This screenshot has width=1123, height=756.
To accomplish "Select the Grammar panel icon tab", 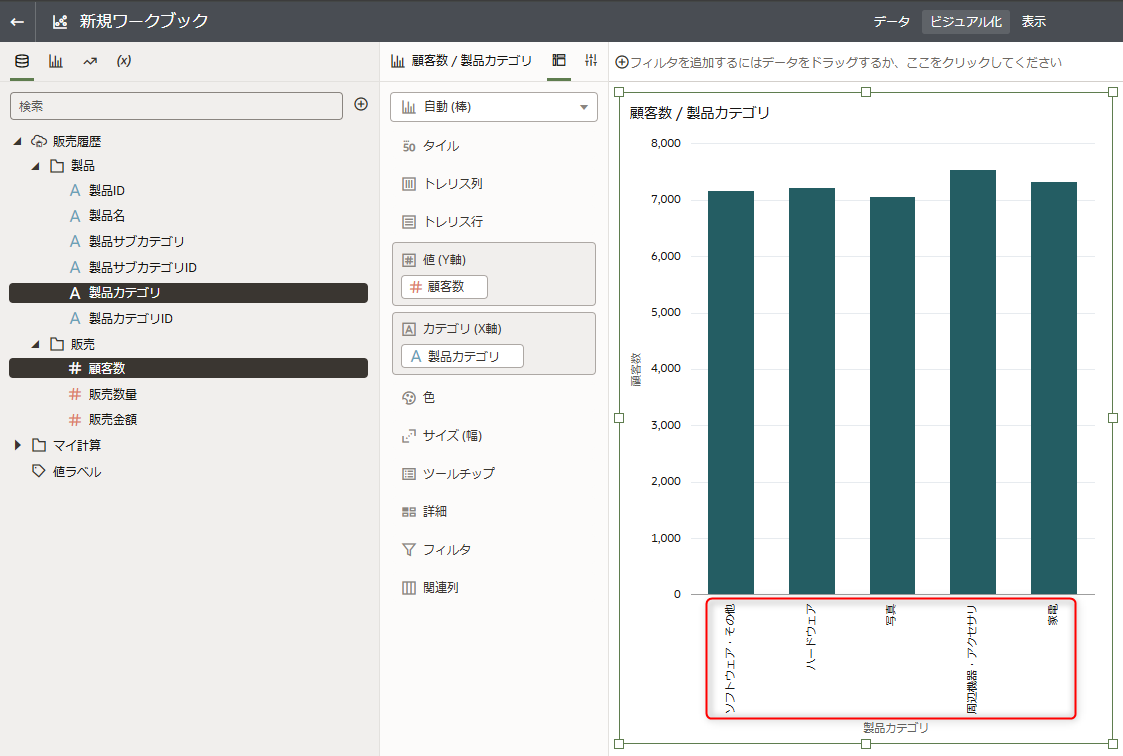I will click(559, 61).
